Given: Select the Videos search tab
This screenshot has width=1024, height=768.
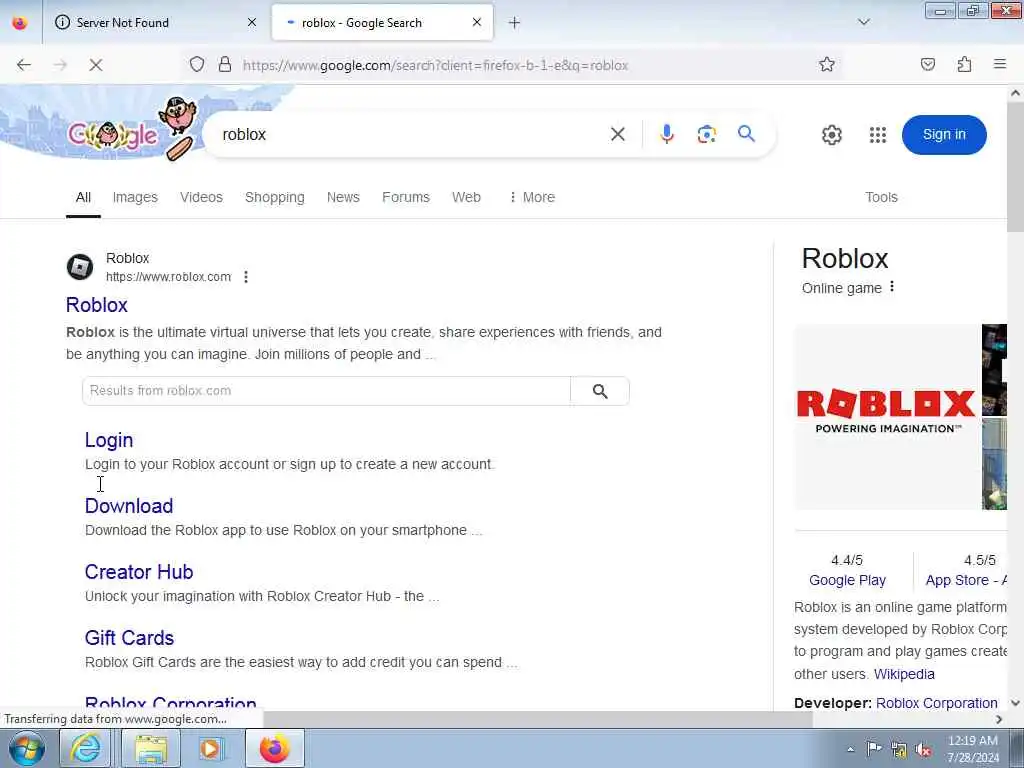Looking at the screenshot, I should click(x=201, y=197).
